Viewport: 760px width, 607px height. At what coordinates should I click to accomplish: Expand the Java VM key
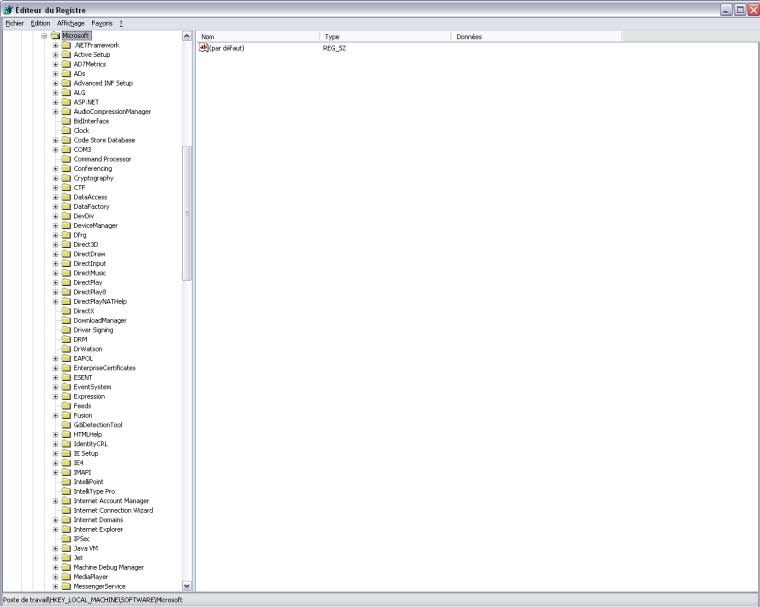pyautogui.click(x=56, y=548)
